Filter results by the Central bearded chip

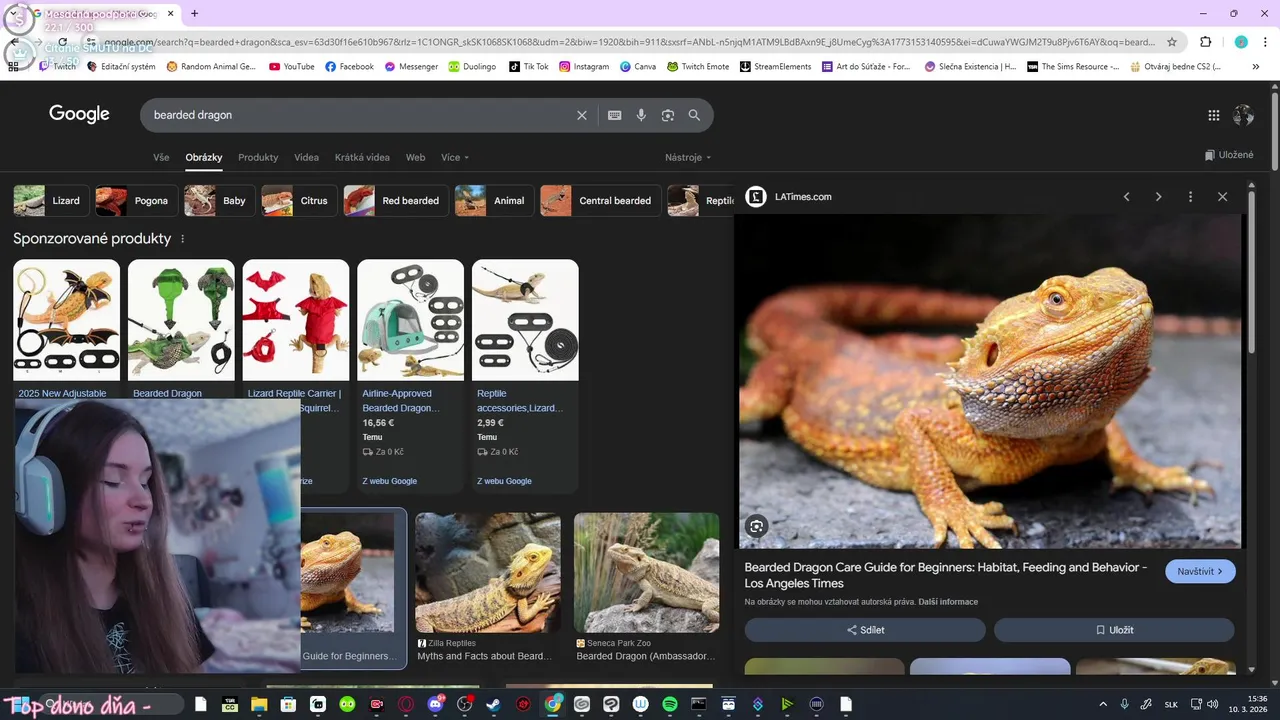[x=601, y=201]
